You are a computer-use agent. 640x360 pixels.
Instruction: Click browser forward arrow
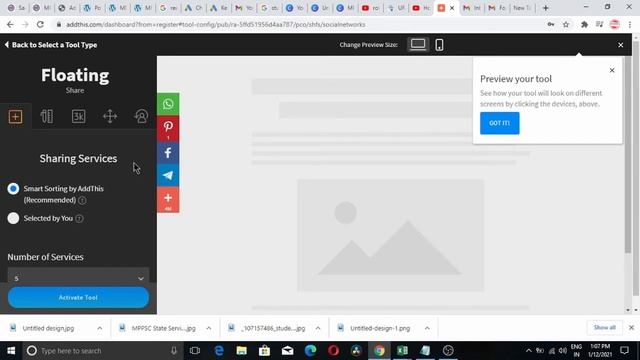(25, 24)
